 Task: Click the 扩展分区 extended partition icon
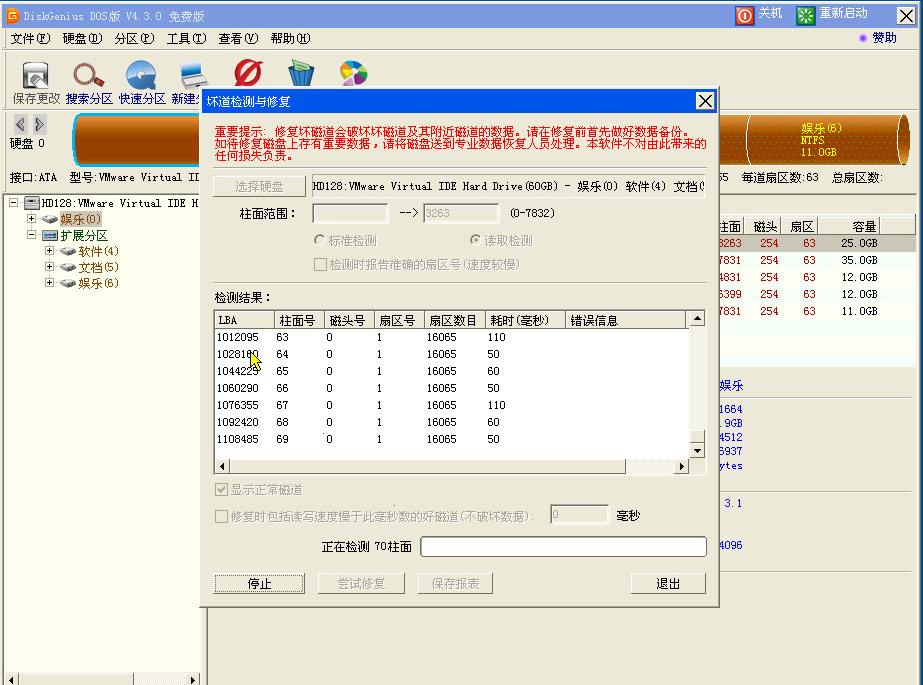point(50,235)
